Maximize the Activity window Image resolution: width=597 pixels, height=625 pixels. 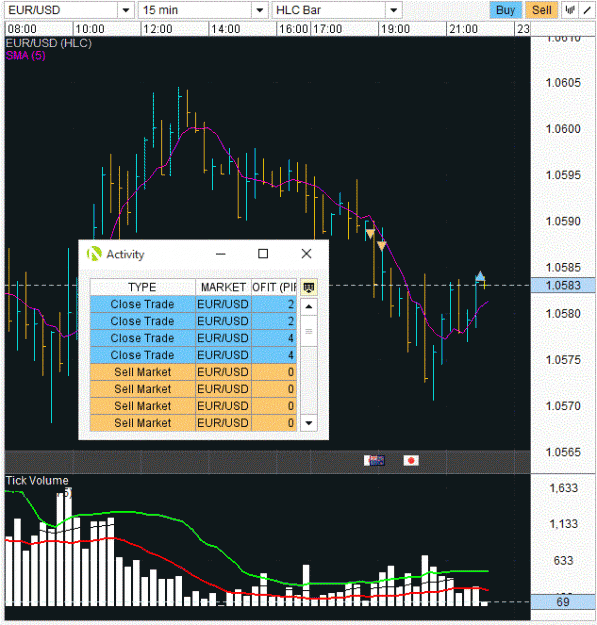click(x=263, y=254)
